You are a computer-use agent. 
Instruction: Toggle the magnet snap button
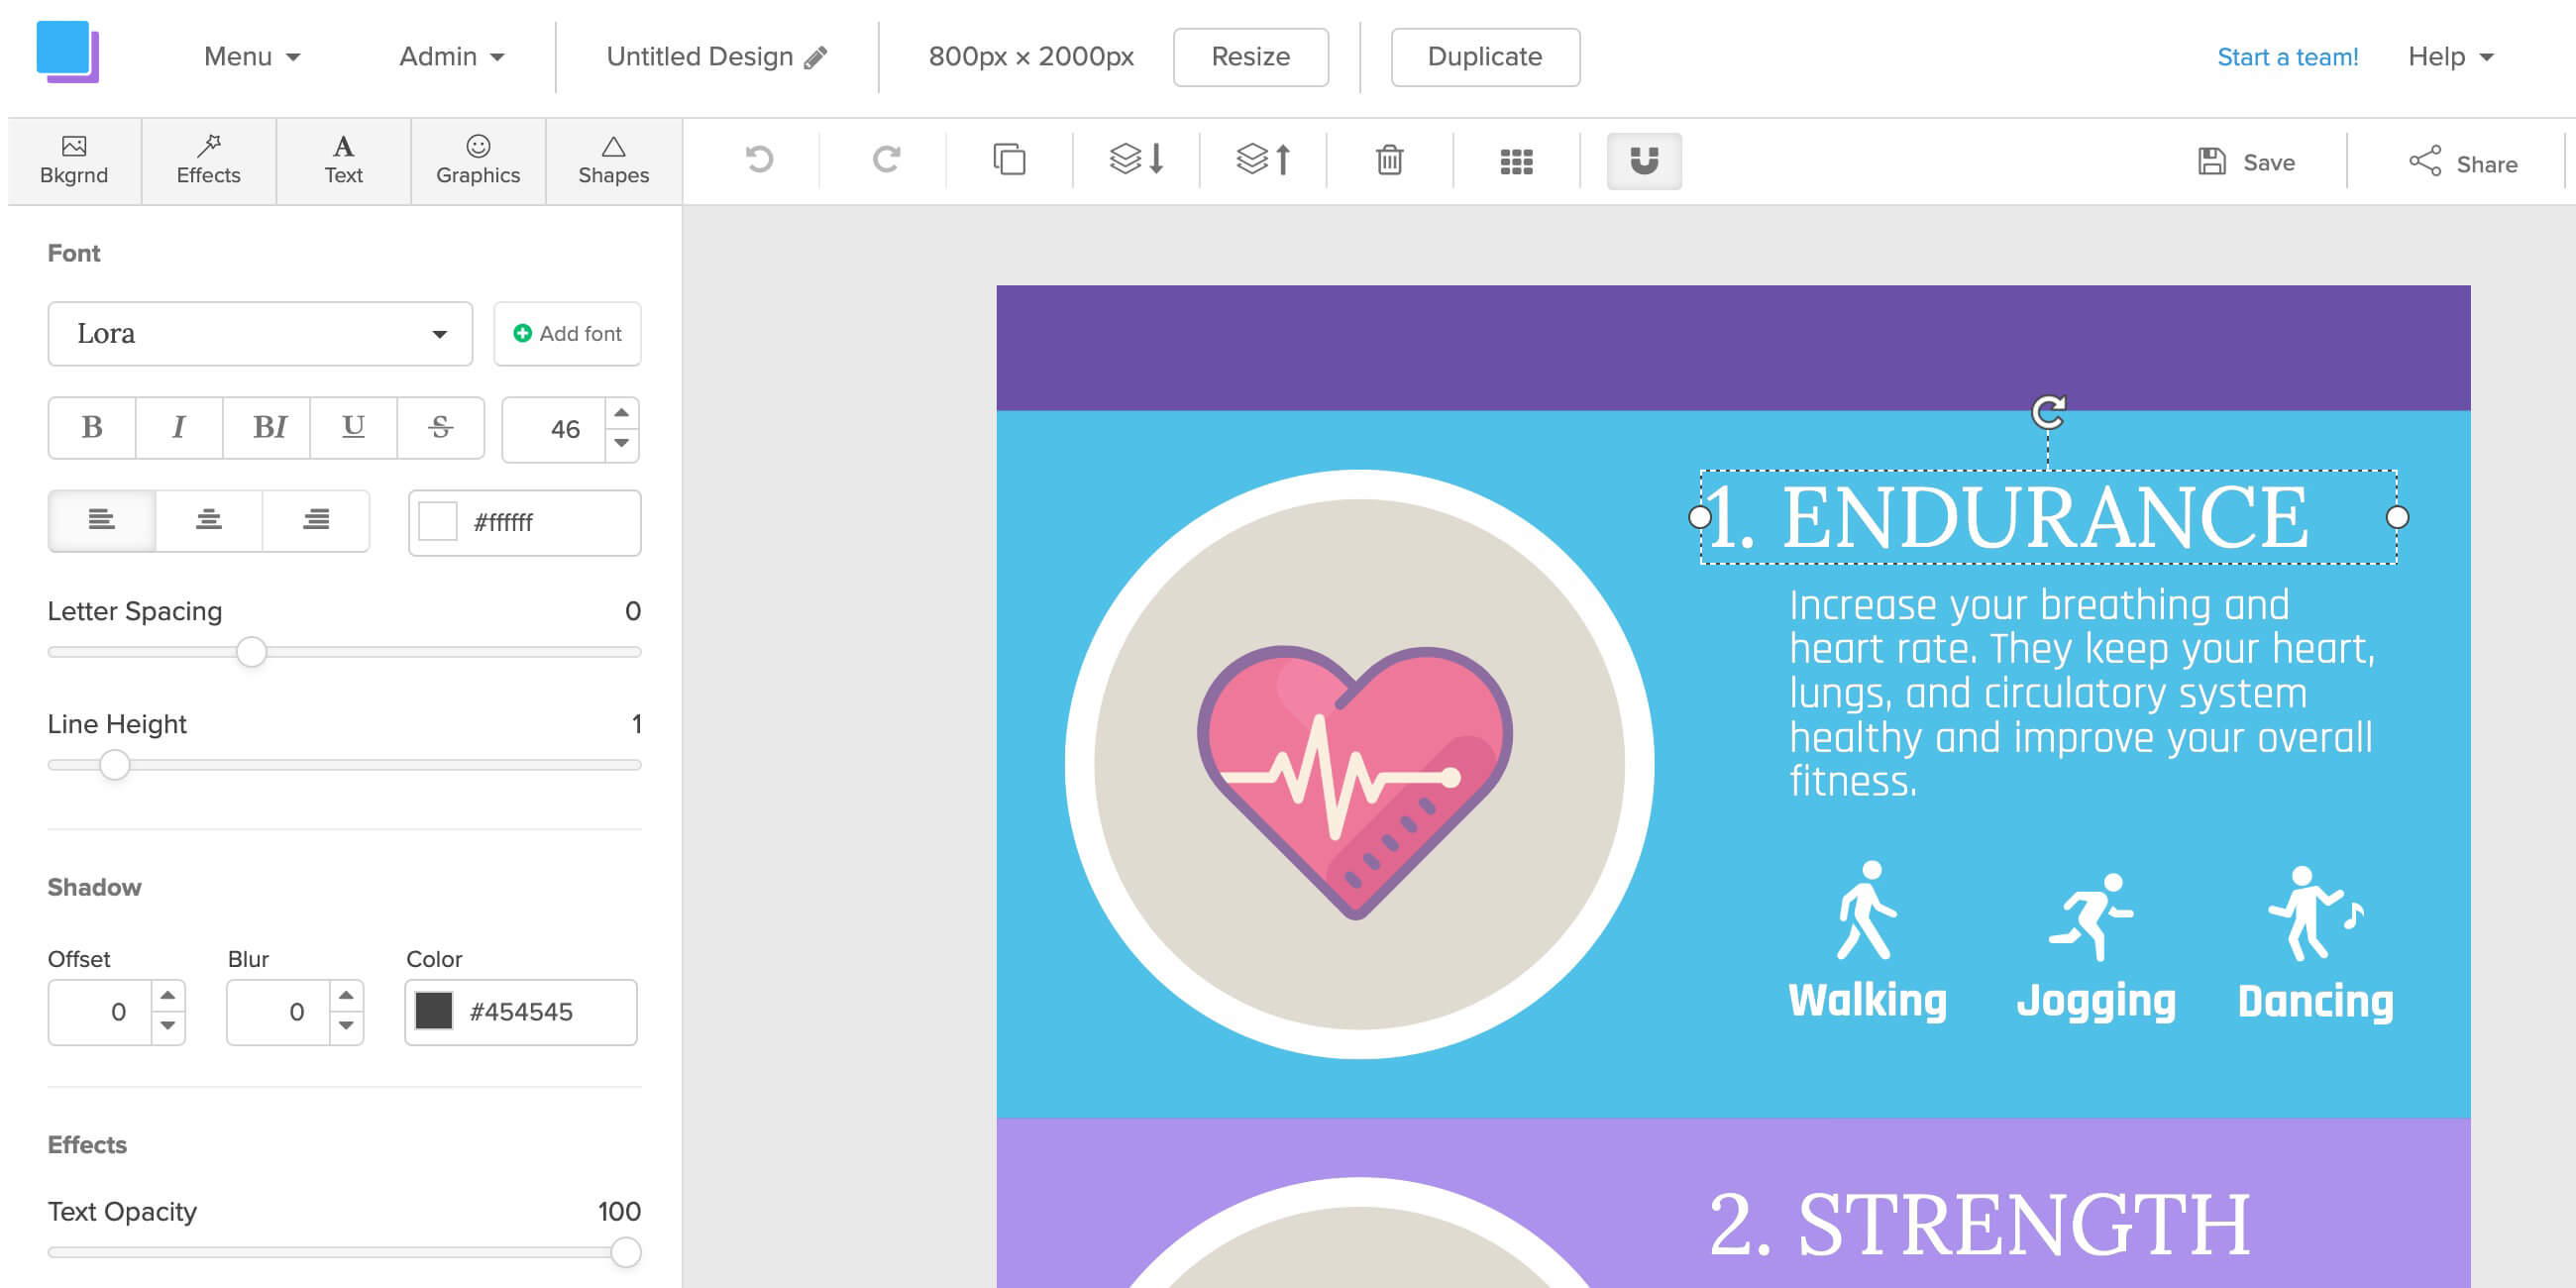[1644, 161]
